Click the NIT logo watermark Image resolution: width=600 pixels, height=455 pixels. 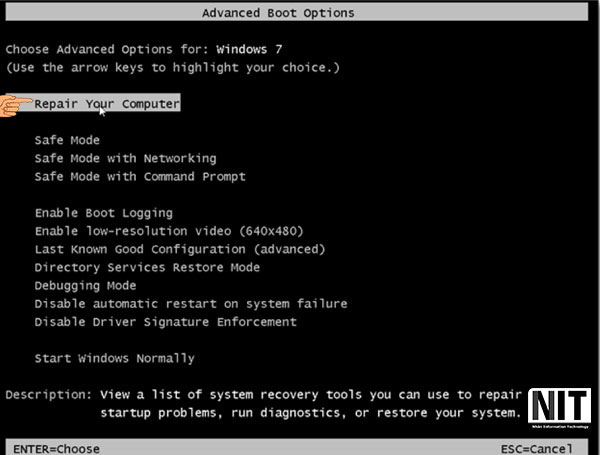pos(559,409)
